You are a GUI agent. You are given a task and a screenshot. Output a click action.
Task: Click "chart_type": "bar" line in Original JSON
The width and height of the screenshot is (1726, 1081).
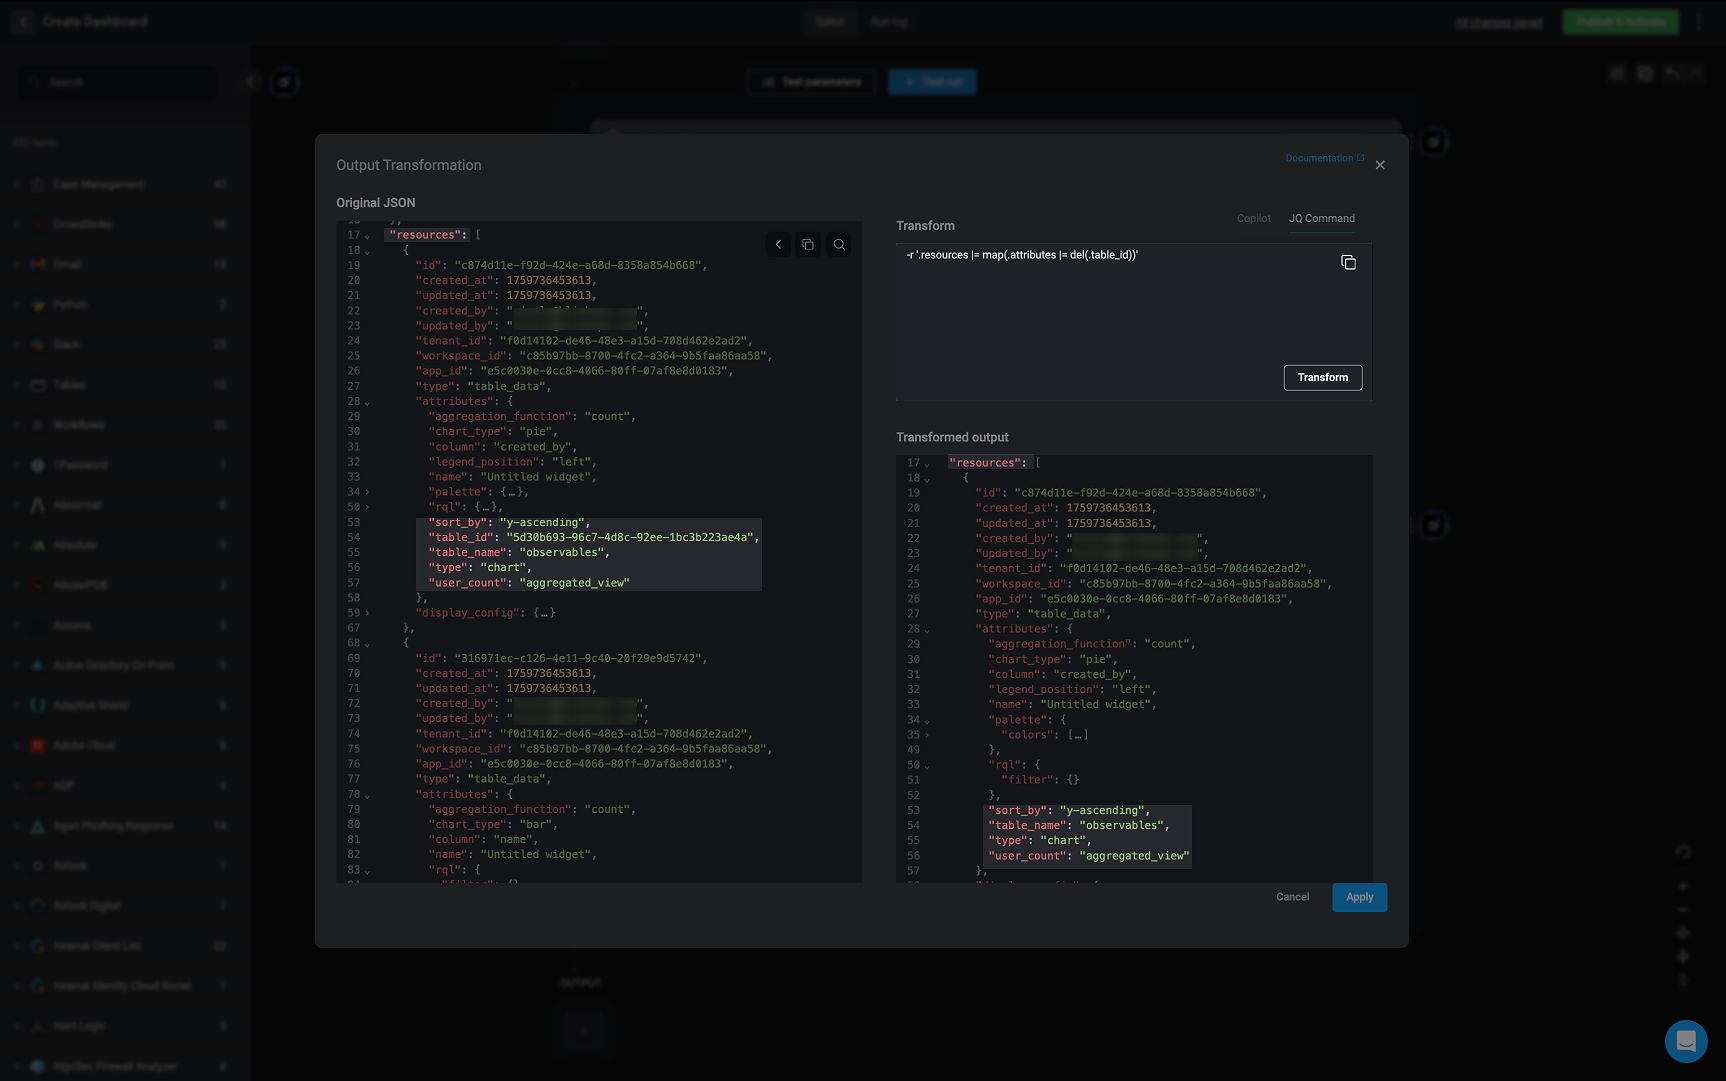tap(493, 824)
